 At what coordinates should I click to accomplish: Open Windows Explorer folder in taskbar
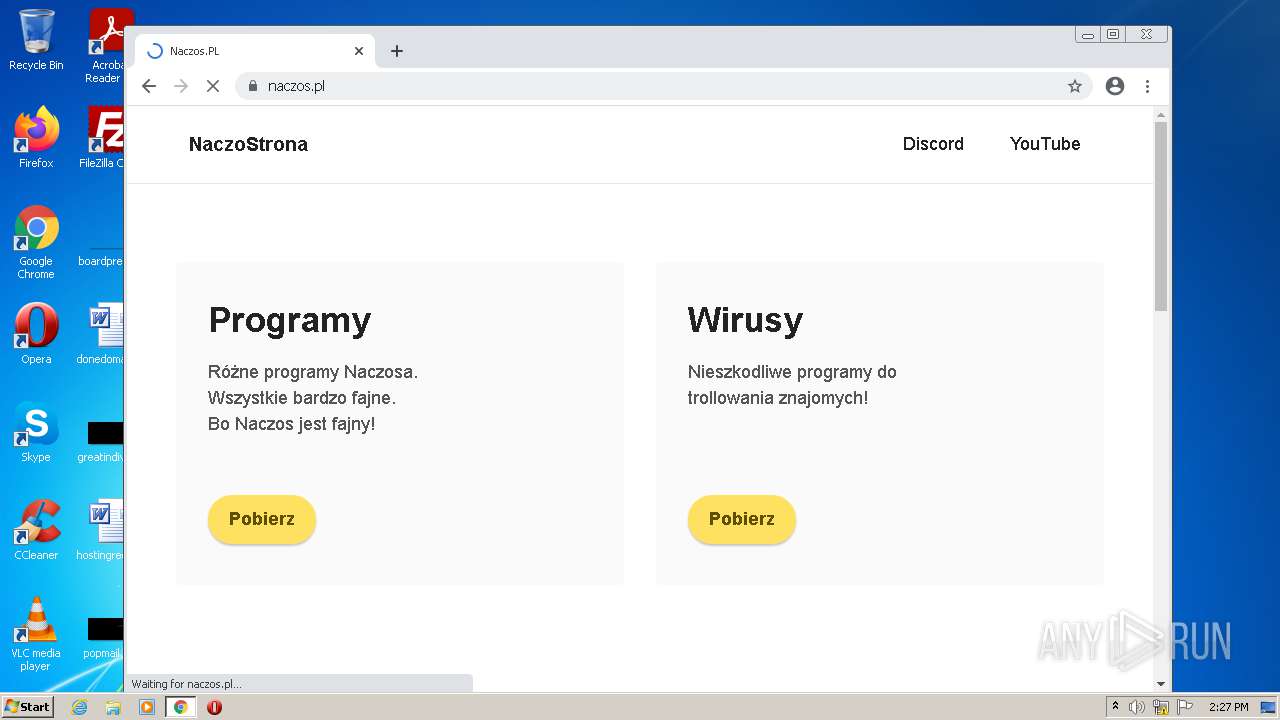click(x=113, y=707)
